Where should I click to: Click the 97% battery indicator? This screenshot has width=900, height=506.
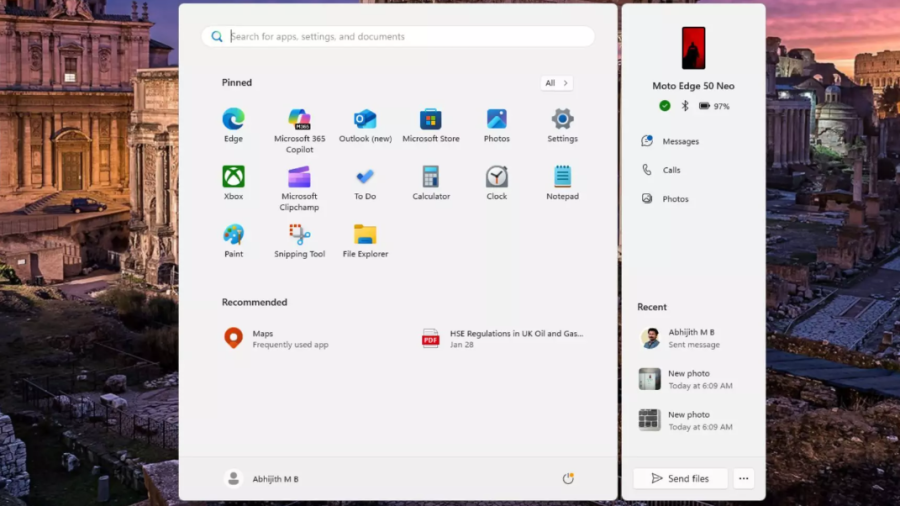pyautogui.click(x=714, y=106)
